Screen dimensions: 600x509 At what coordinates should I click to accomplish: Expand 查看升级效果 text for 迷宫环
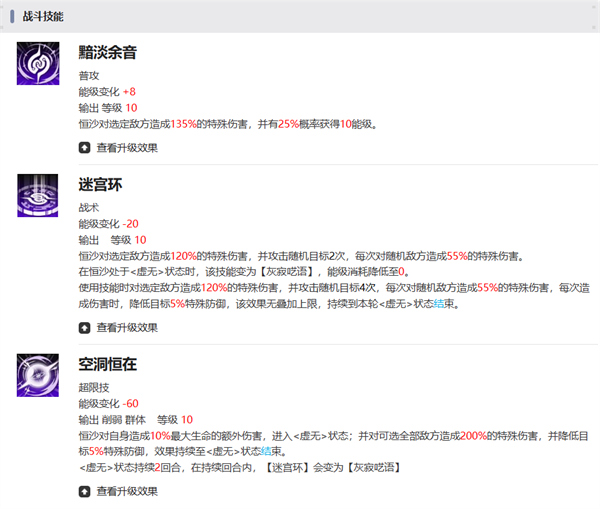click(x=126, y=327)
